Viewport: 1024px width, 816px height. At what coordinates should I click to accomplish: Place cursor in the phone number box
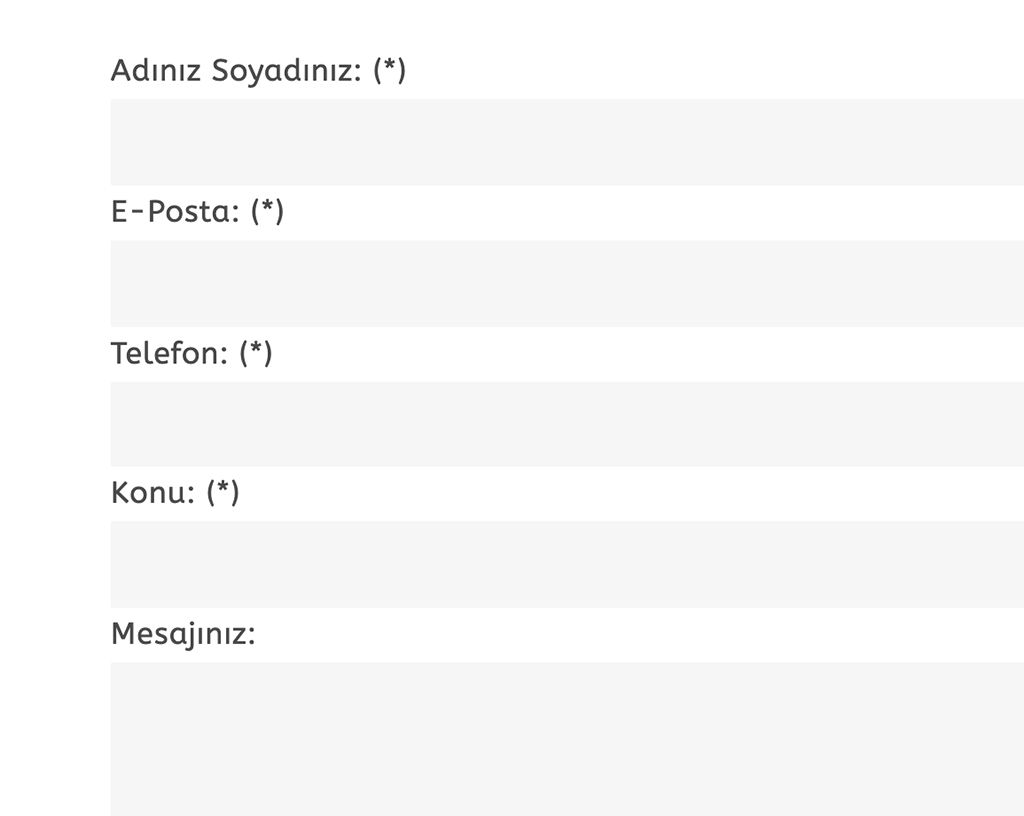[567, 424]
